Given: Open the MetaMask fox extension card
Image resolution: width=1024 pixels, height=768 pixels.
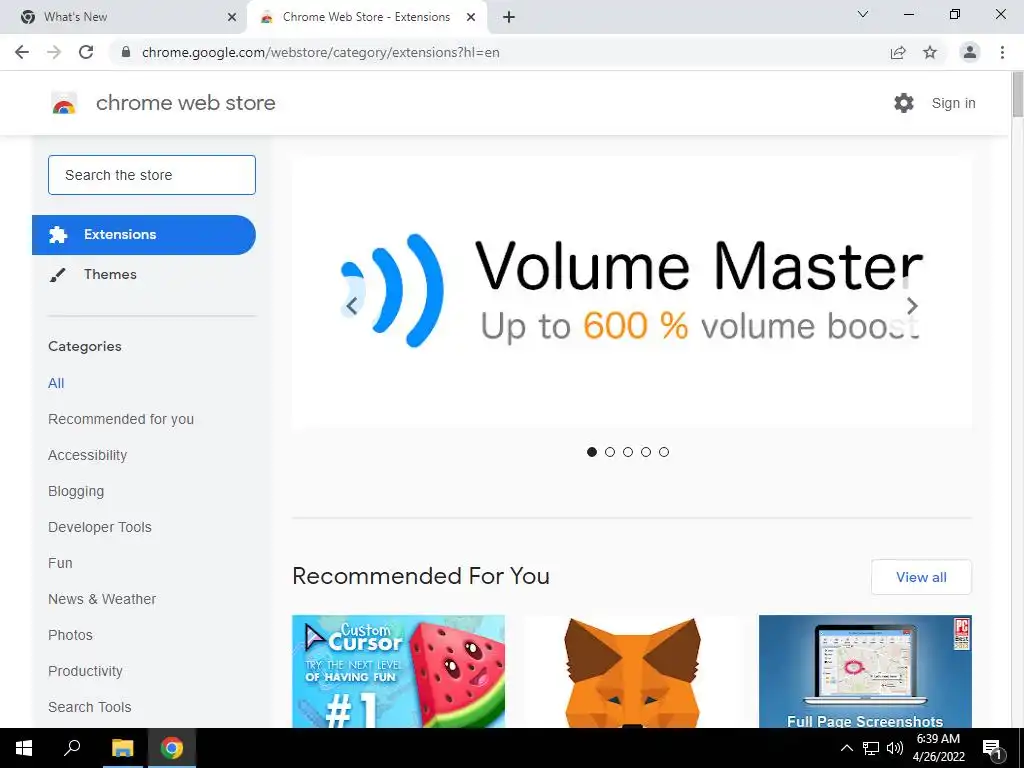Looking at the screenshot, I should tap(632, 671).
